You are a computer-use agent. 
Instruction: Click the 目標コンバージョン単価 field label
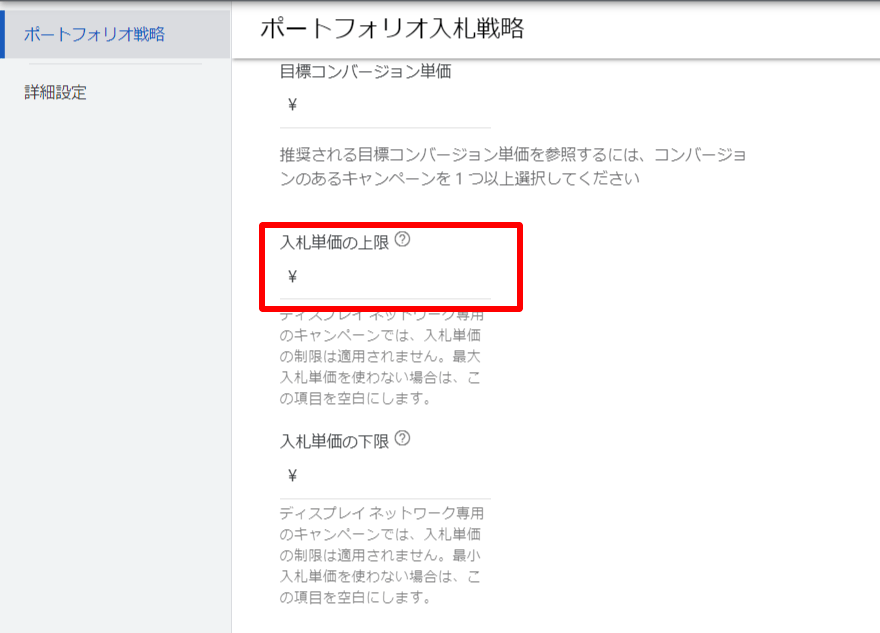point(363,71)
